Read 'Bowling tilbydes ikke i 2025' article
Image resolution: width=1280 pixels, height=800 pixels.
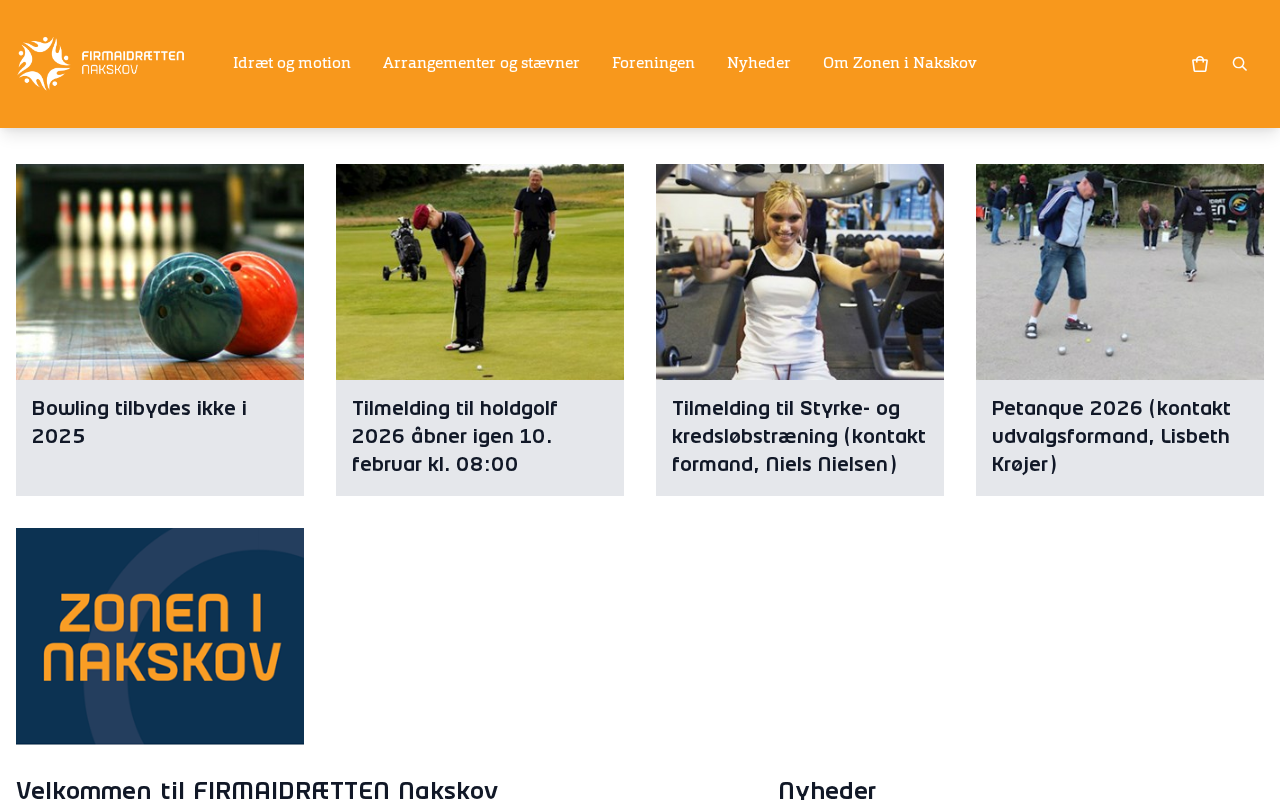point(139,422)
